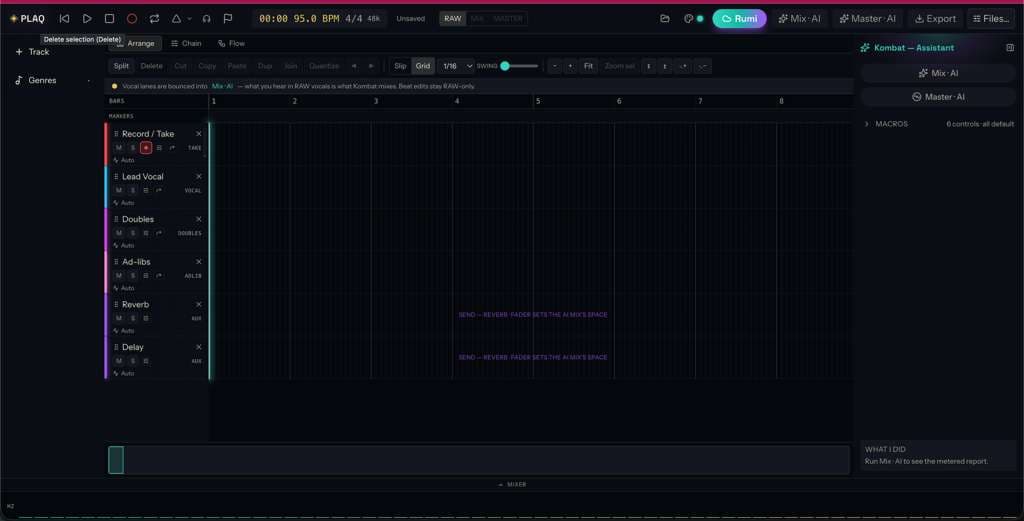1024x521 pixels.
Task: Solo the Record / Take track
Action: (x=133, y=148)
